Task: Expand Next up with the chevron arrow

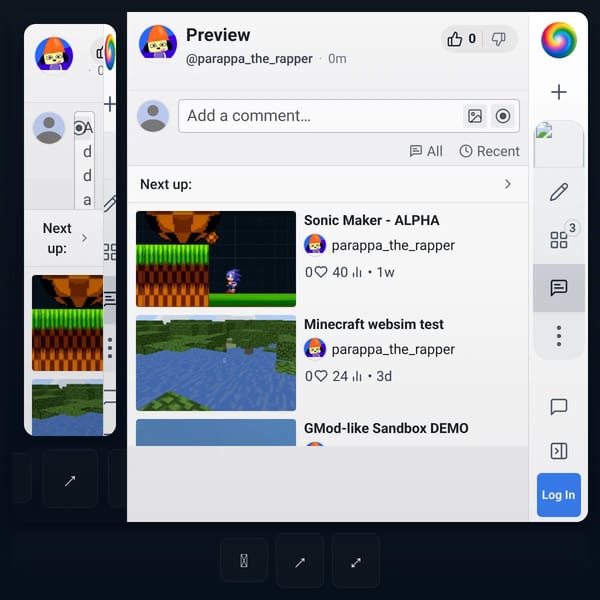Action: coord(507,184)
